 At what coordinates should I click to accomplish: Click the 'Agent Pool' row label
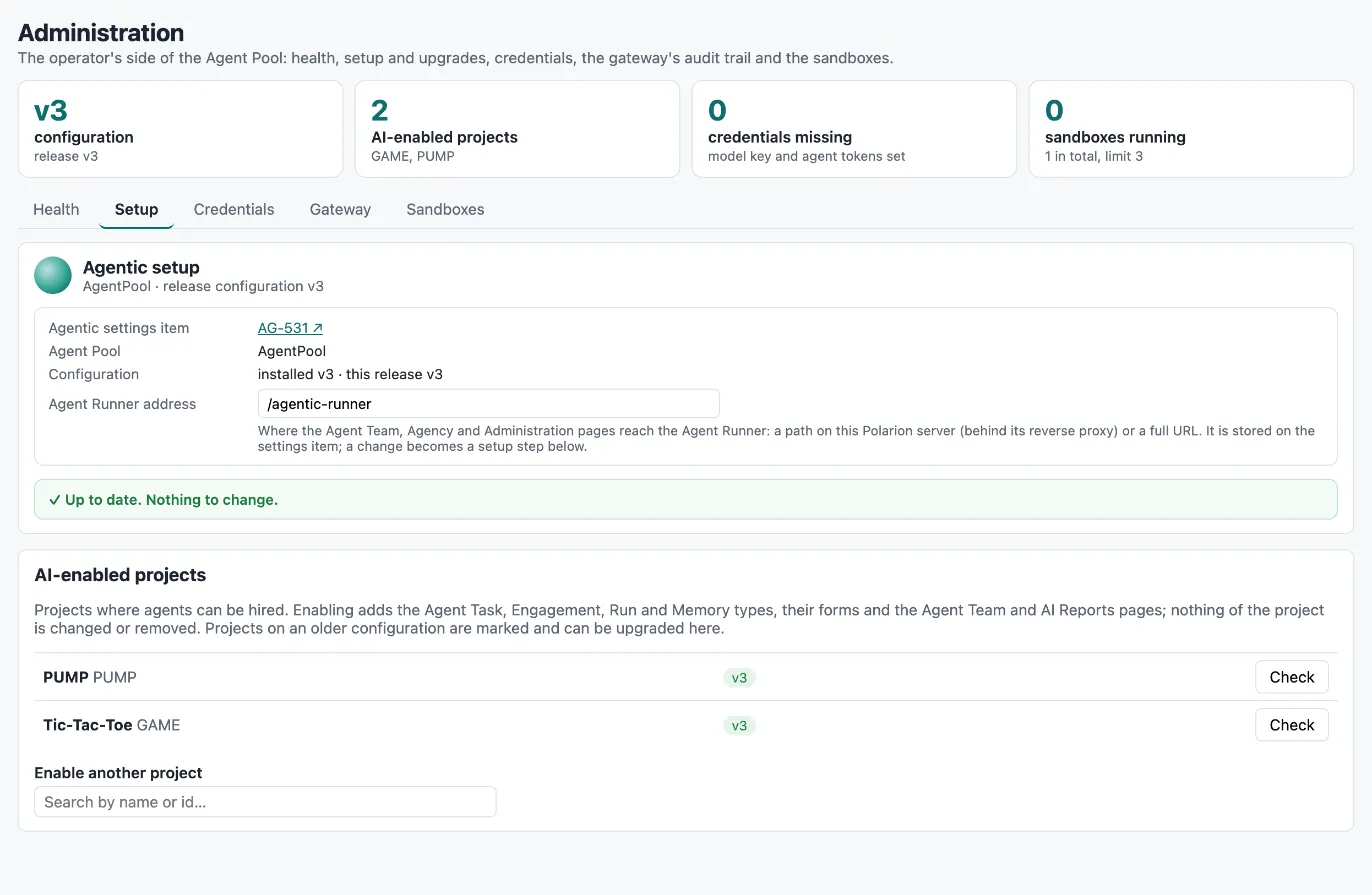coord(85,351)
